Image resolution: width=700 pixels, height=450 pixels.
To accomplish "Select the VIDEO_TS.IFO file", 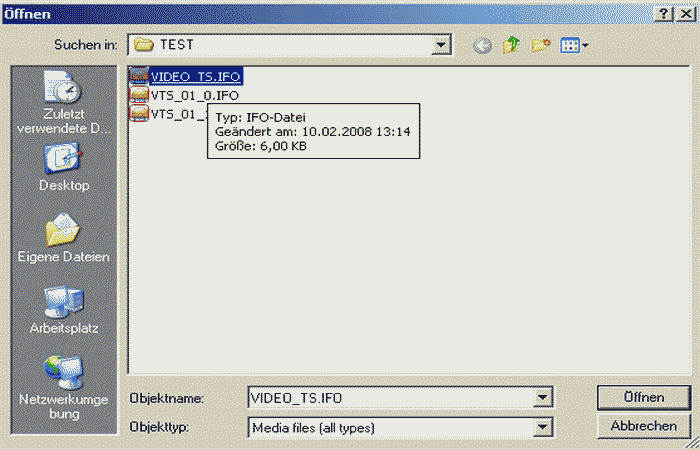I will click(195, 76).
